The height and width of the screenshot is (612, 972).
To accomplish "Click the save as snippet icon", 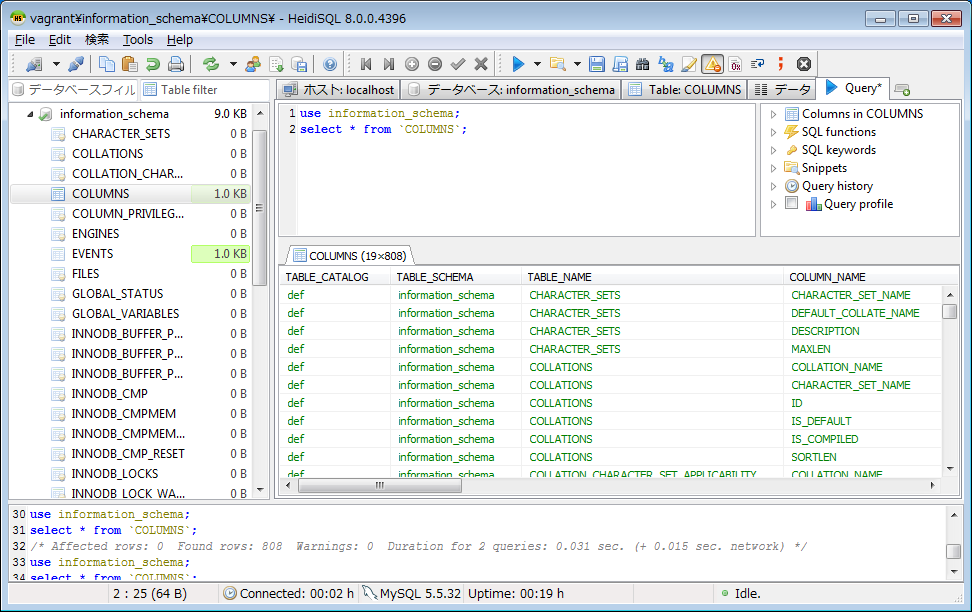I will point(620,64).
